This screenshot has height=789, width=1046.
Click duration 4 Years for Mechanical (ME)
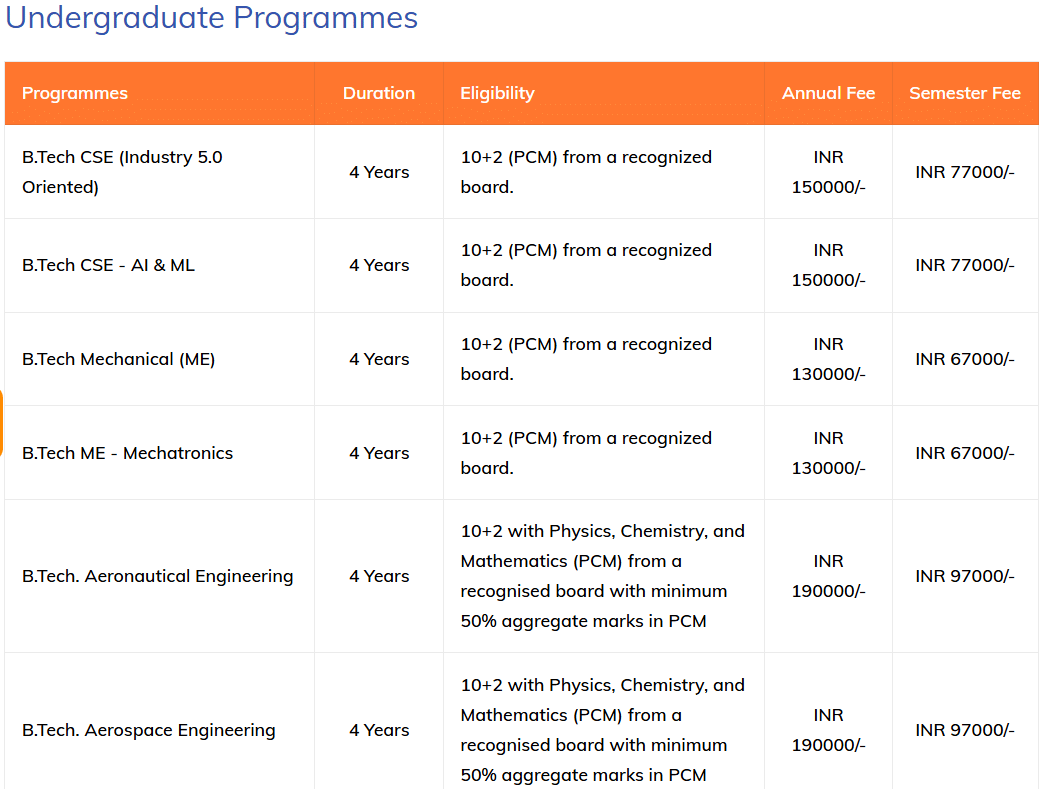click(x=379, y=359)
